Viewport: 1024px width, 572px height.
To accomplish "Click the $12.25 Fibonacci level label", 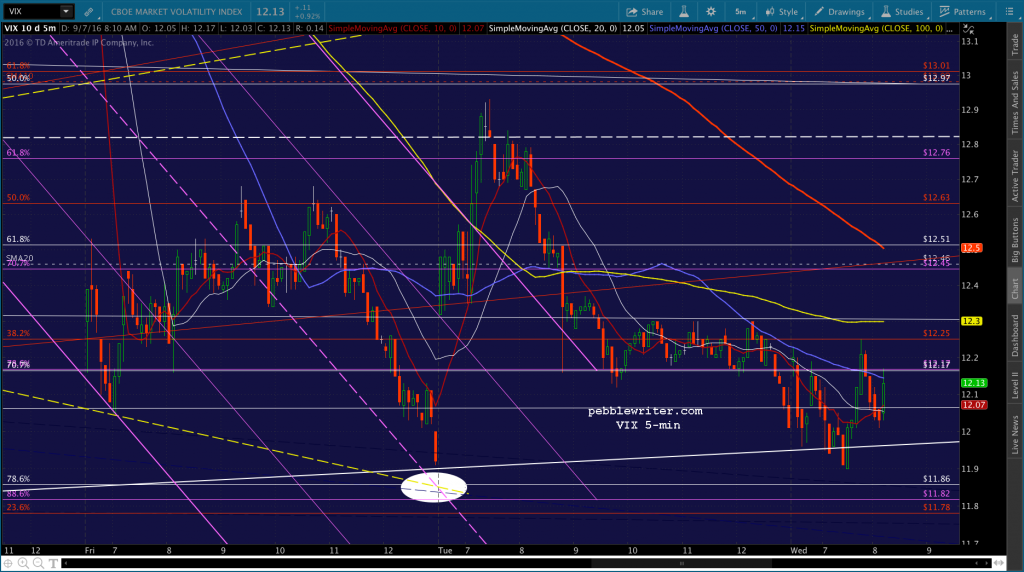I will click(x=936, y=334).
